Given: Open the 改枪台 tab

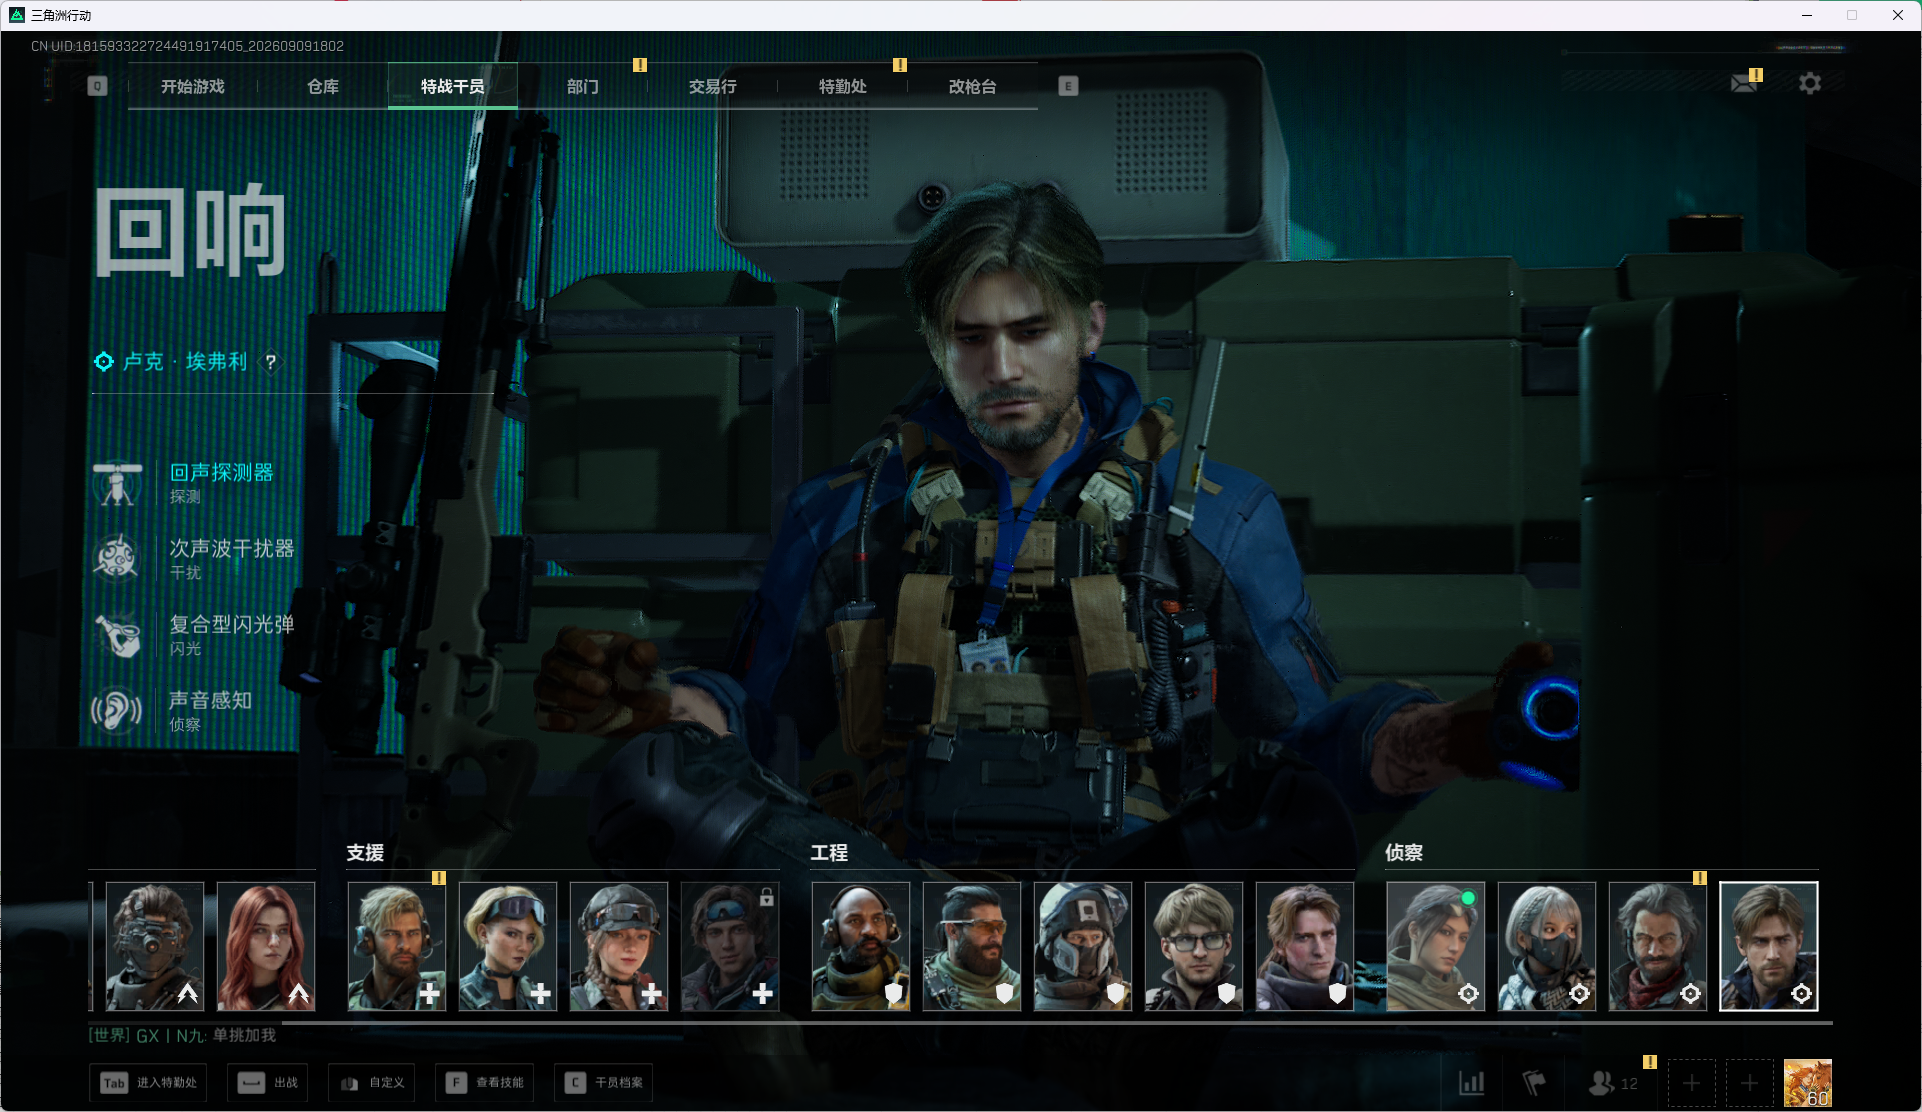Looking at the screenshot, I should (x=973, y=87).
